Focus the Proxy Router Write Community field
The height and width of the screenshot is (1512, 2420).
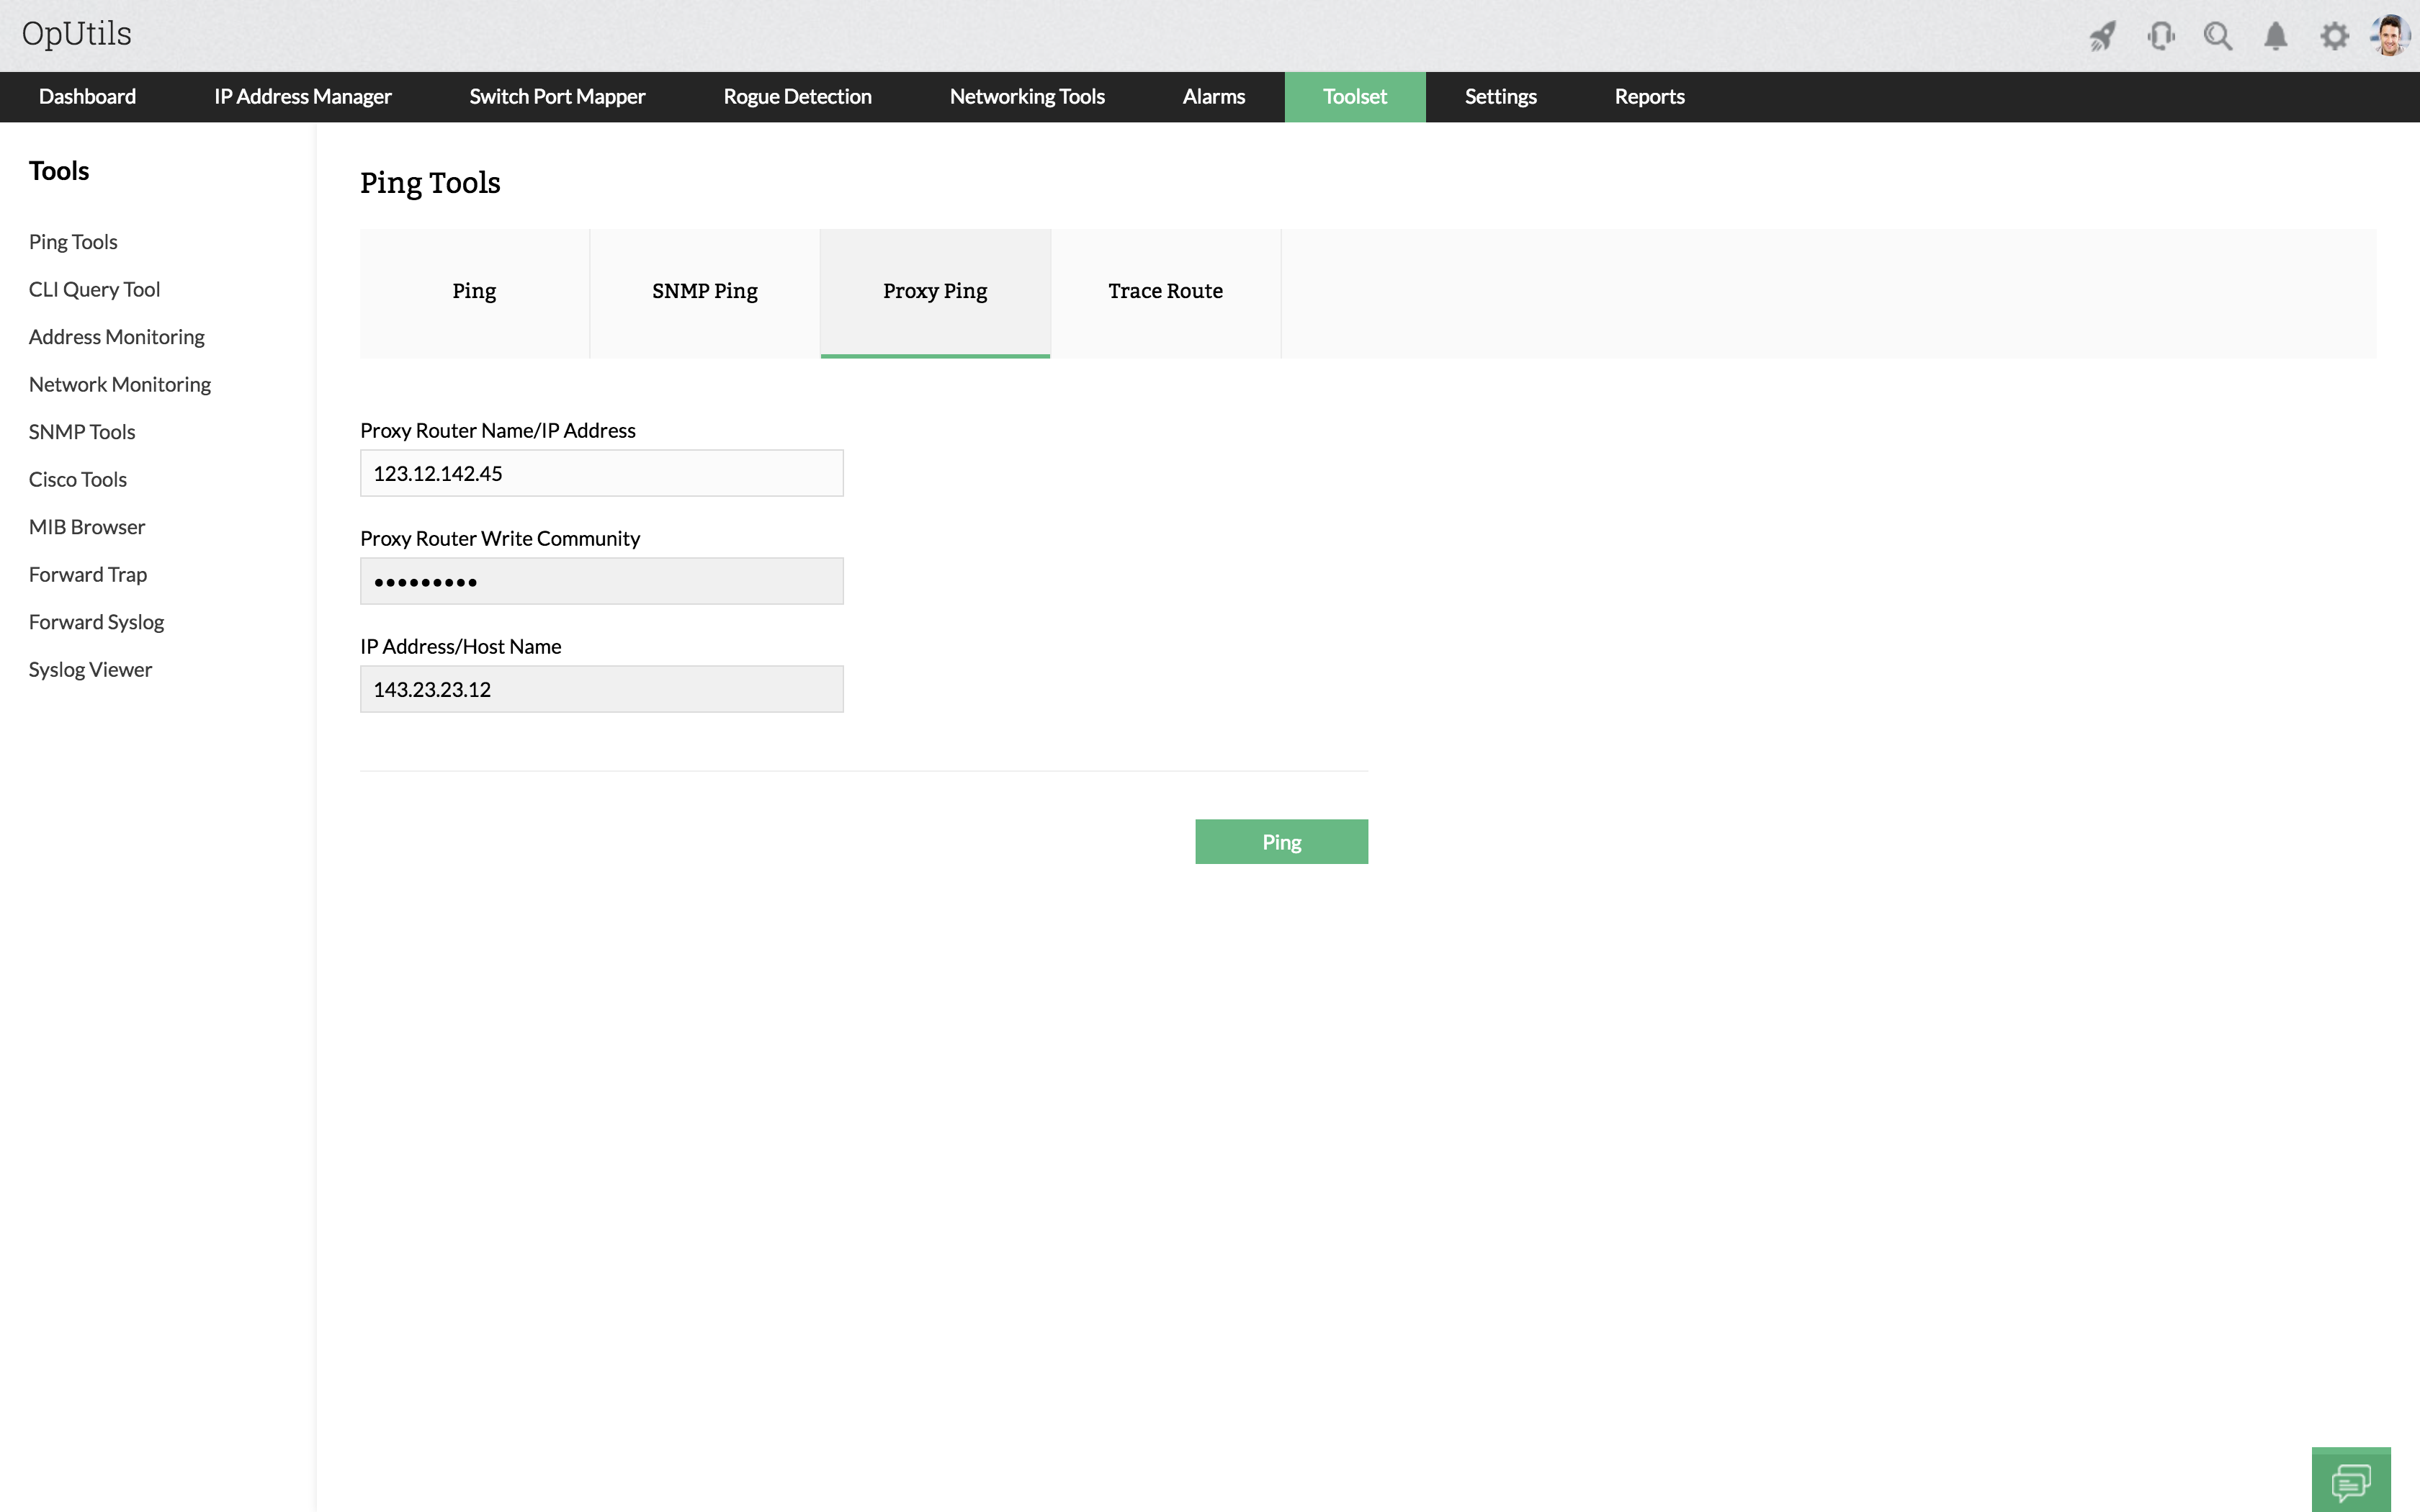[601, 581]
